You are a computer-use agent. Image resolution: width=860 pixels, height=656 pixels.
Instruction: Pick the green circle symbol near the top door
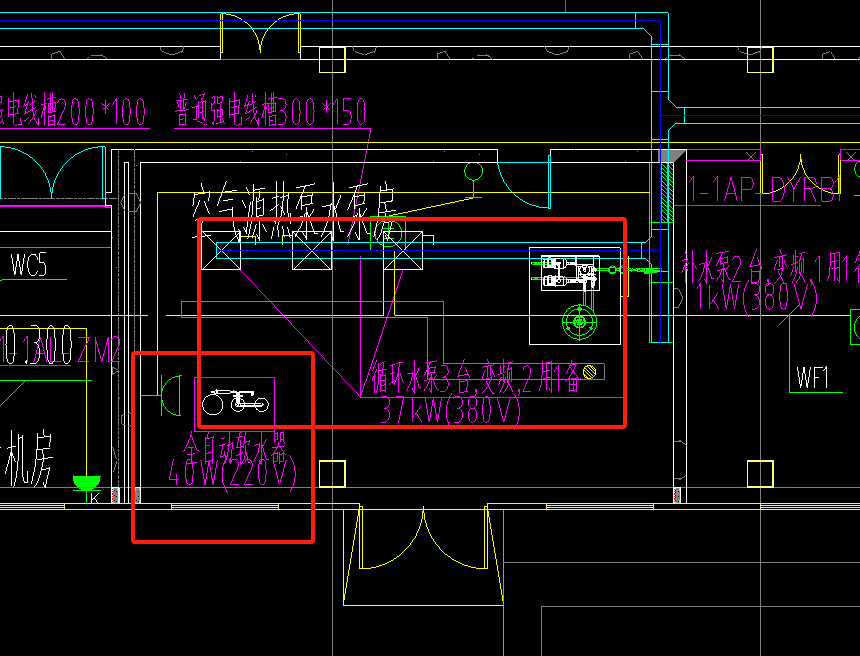[473, 172]
